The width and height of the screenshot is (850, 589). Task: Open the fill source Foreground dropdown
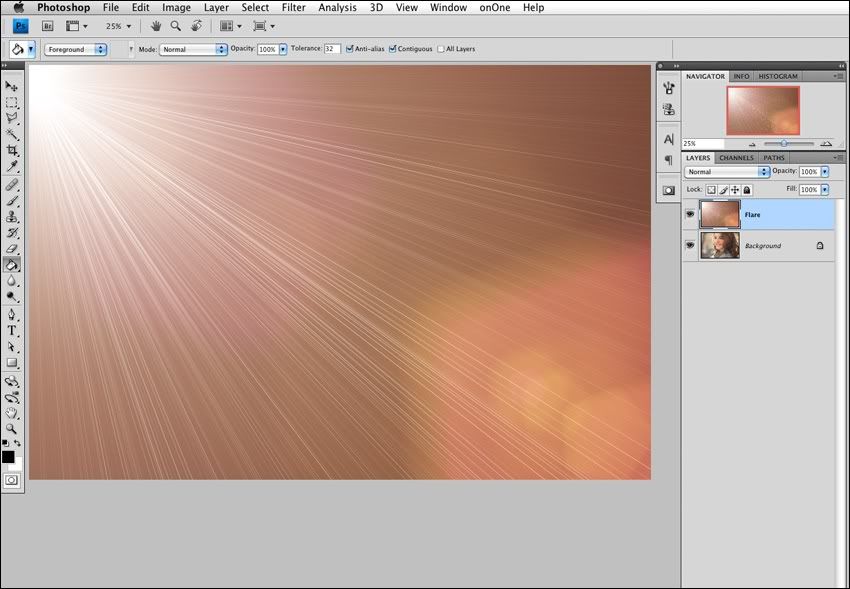point(75,49)
